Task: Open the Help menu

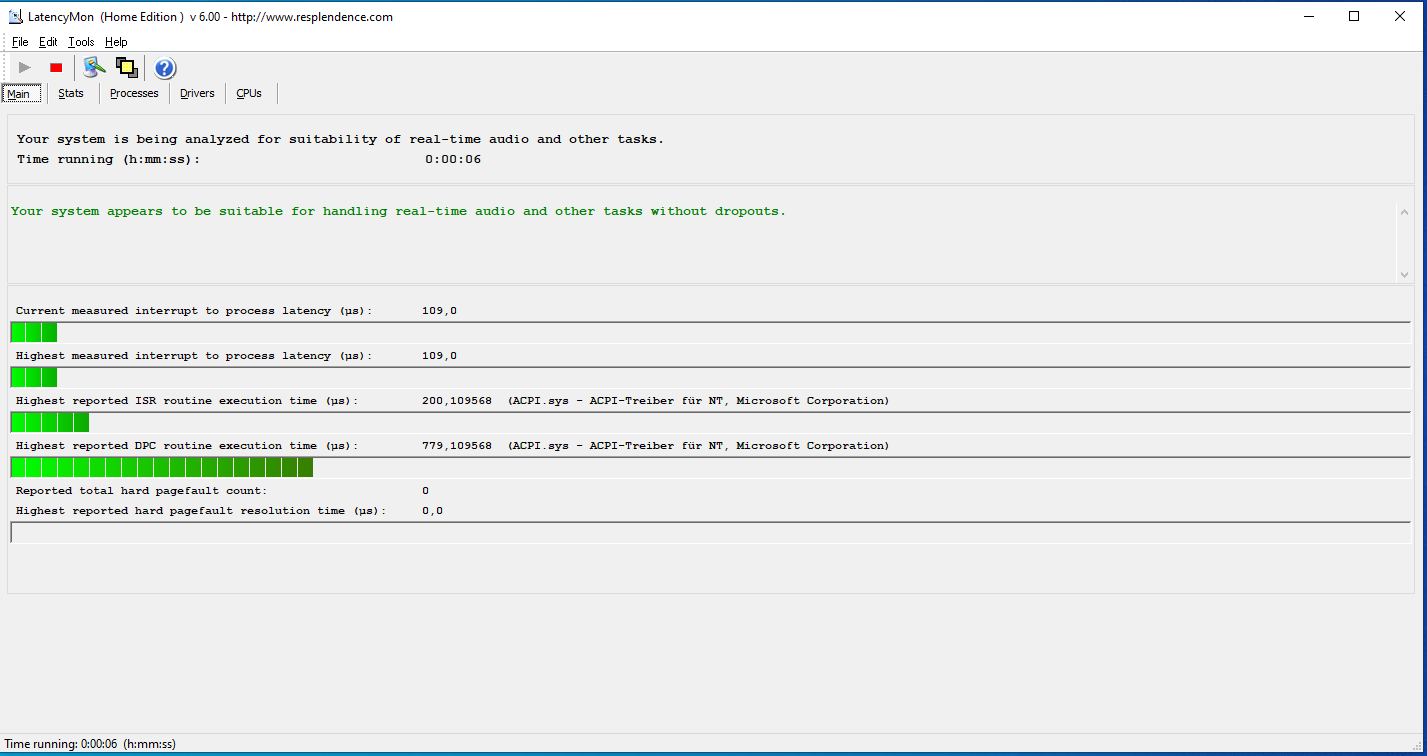Action: click(116, 42)
